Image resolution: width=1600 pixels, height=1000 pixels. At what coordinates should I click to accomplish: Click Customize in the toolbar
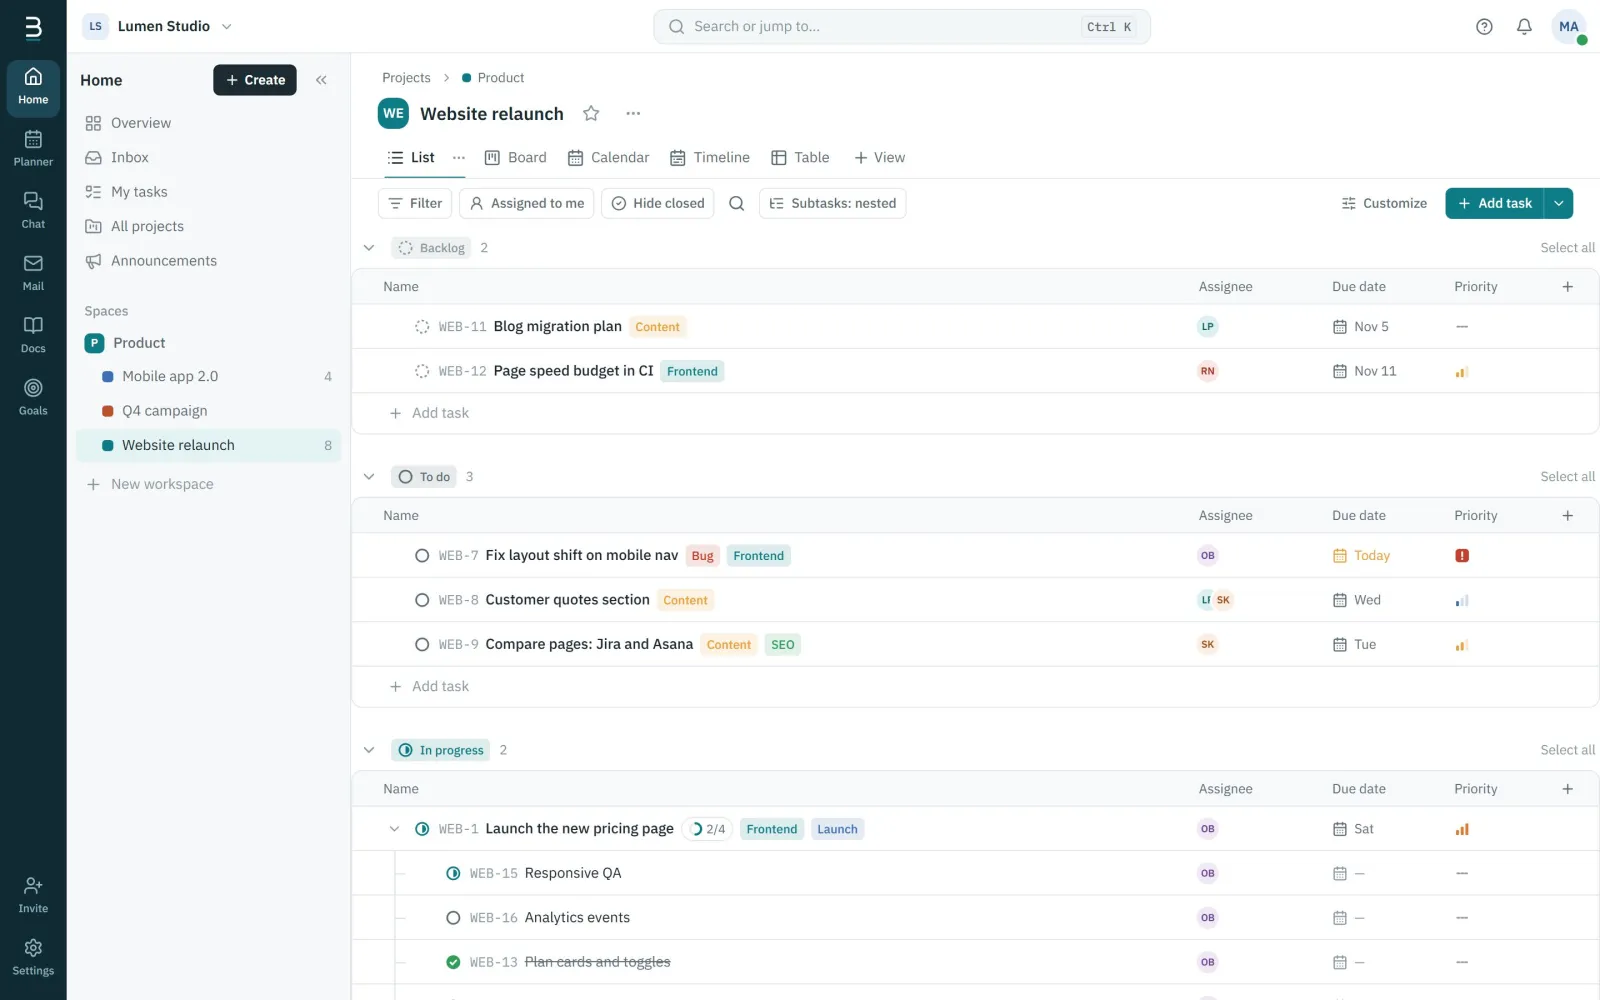pyautogui.click(x=1384, y=203)
